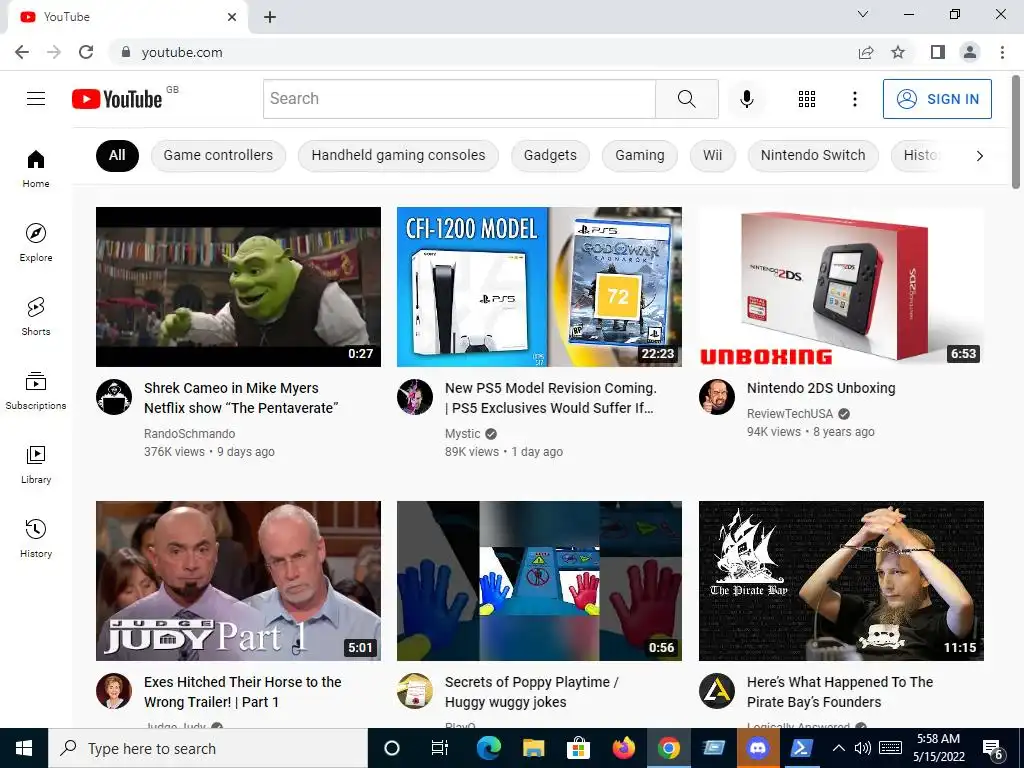The image size is (1024, 768).
Task: Open Windows Start menu
Action: (x=24, y=748)
